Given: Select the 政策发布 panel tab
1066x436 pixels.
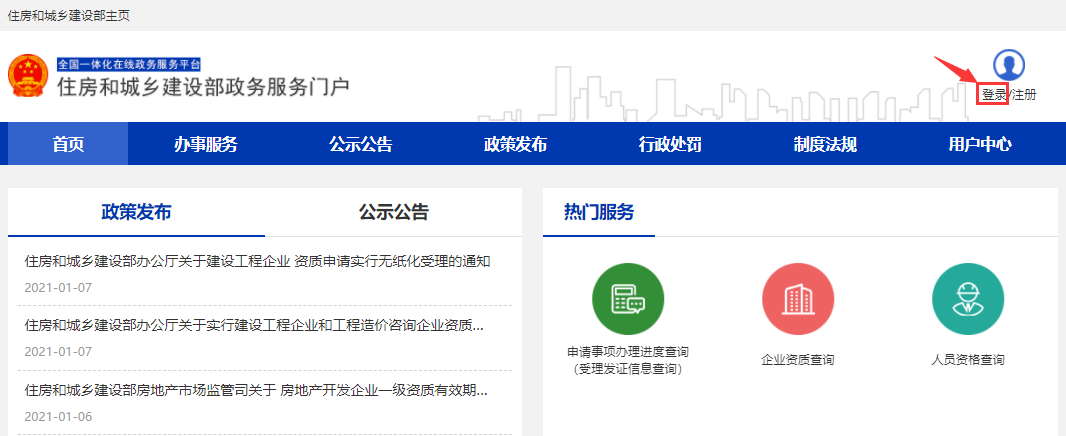Looking at the screenshot, I should [136, 212].
